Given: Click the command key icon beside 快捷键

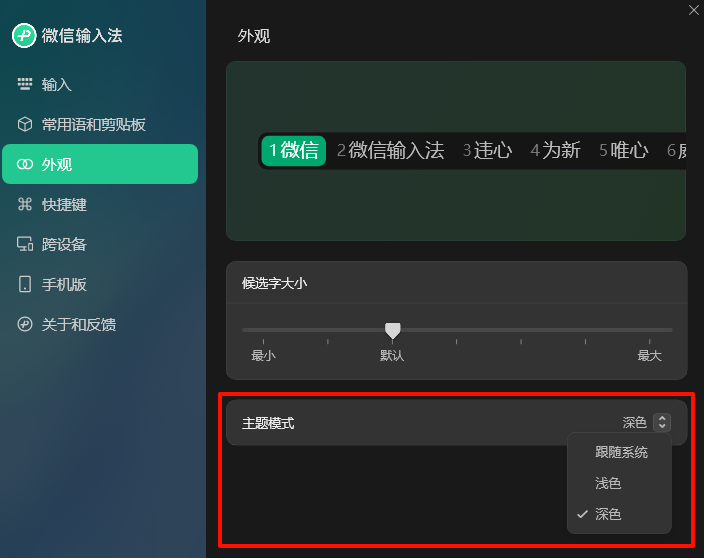Looking at the screenshot, I should coord(25,204).
